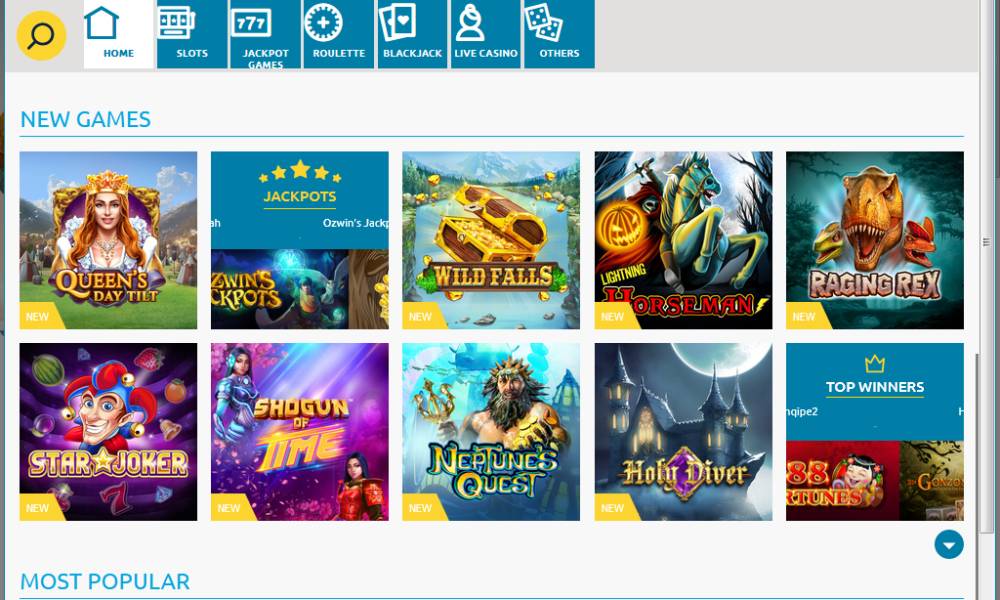Click the yellow search magnifier icon

[x=41, y=36]
